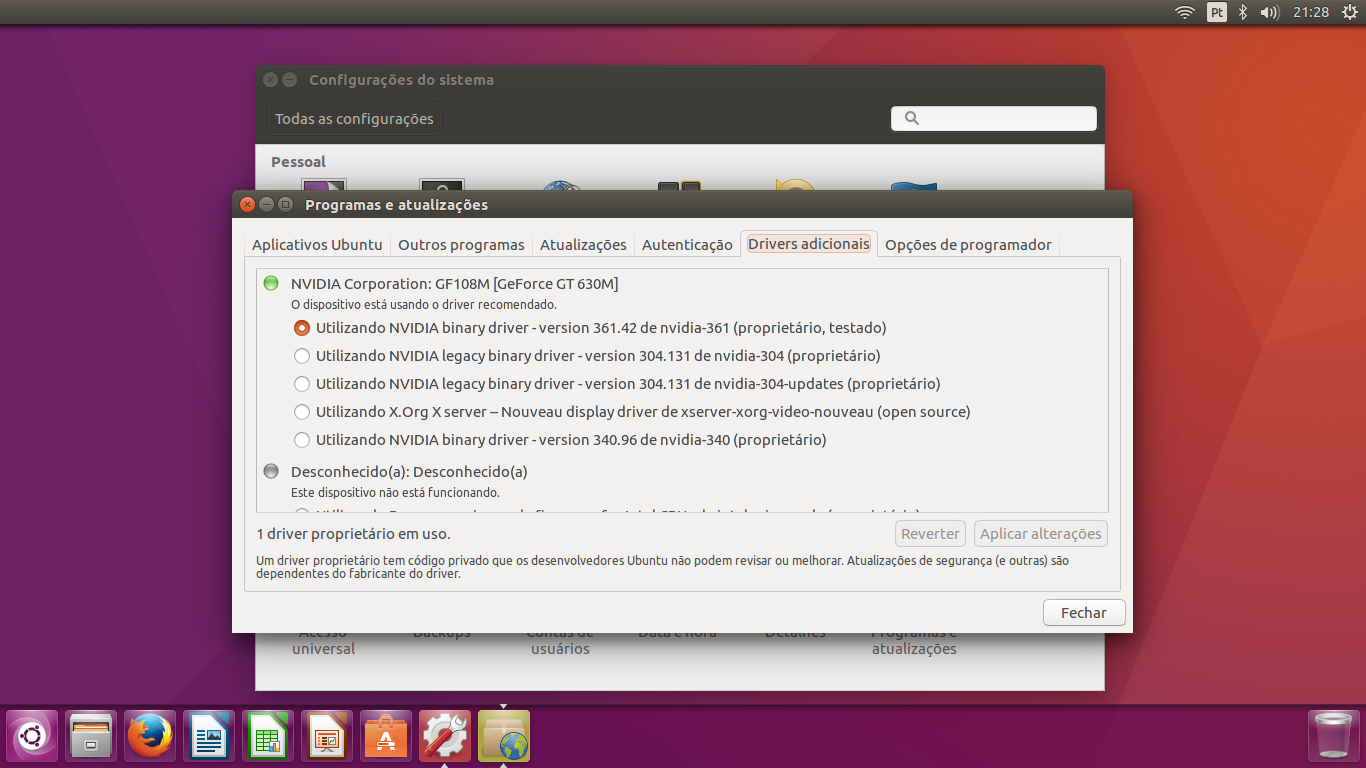Click the Configurações do sistema window title
Viewport: 1366px width, 768px height.
coord(401,80)
